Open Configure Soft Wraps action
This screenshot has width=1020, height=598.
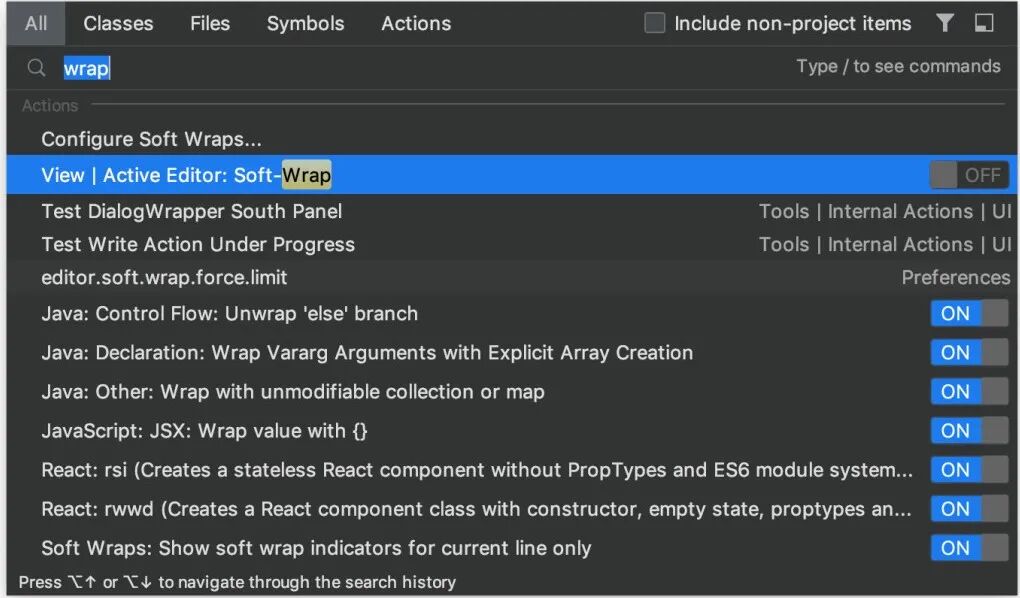point(152,139)
